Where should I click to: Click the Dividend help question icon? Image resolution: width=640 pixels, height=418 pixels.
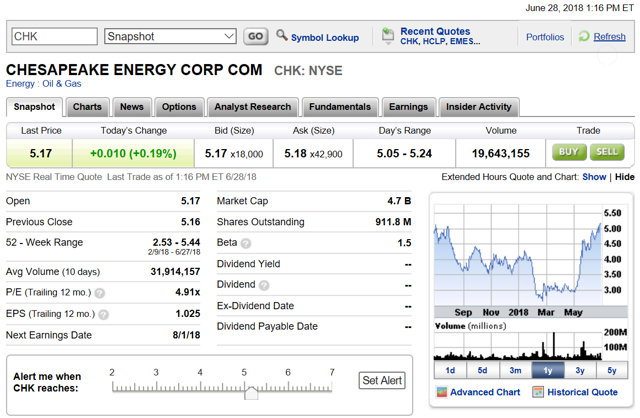pos(264,285)
